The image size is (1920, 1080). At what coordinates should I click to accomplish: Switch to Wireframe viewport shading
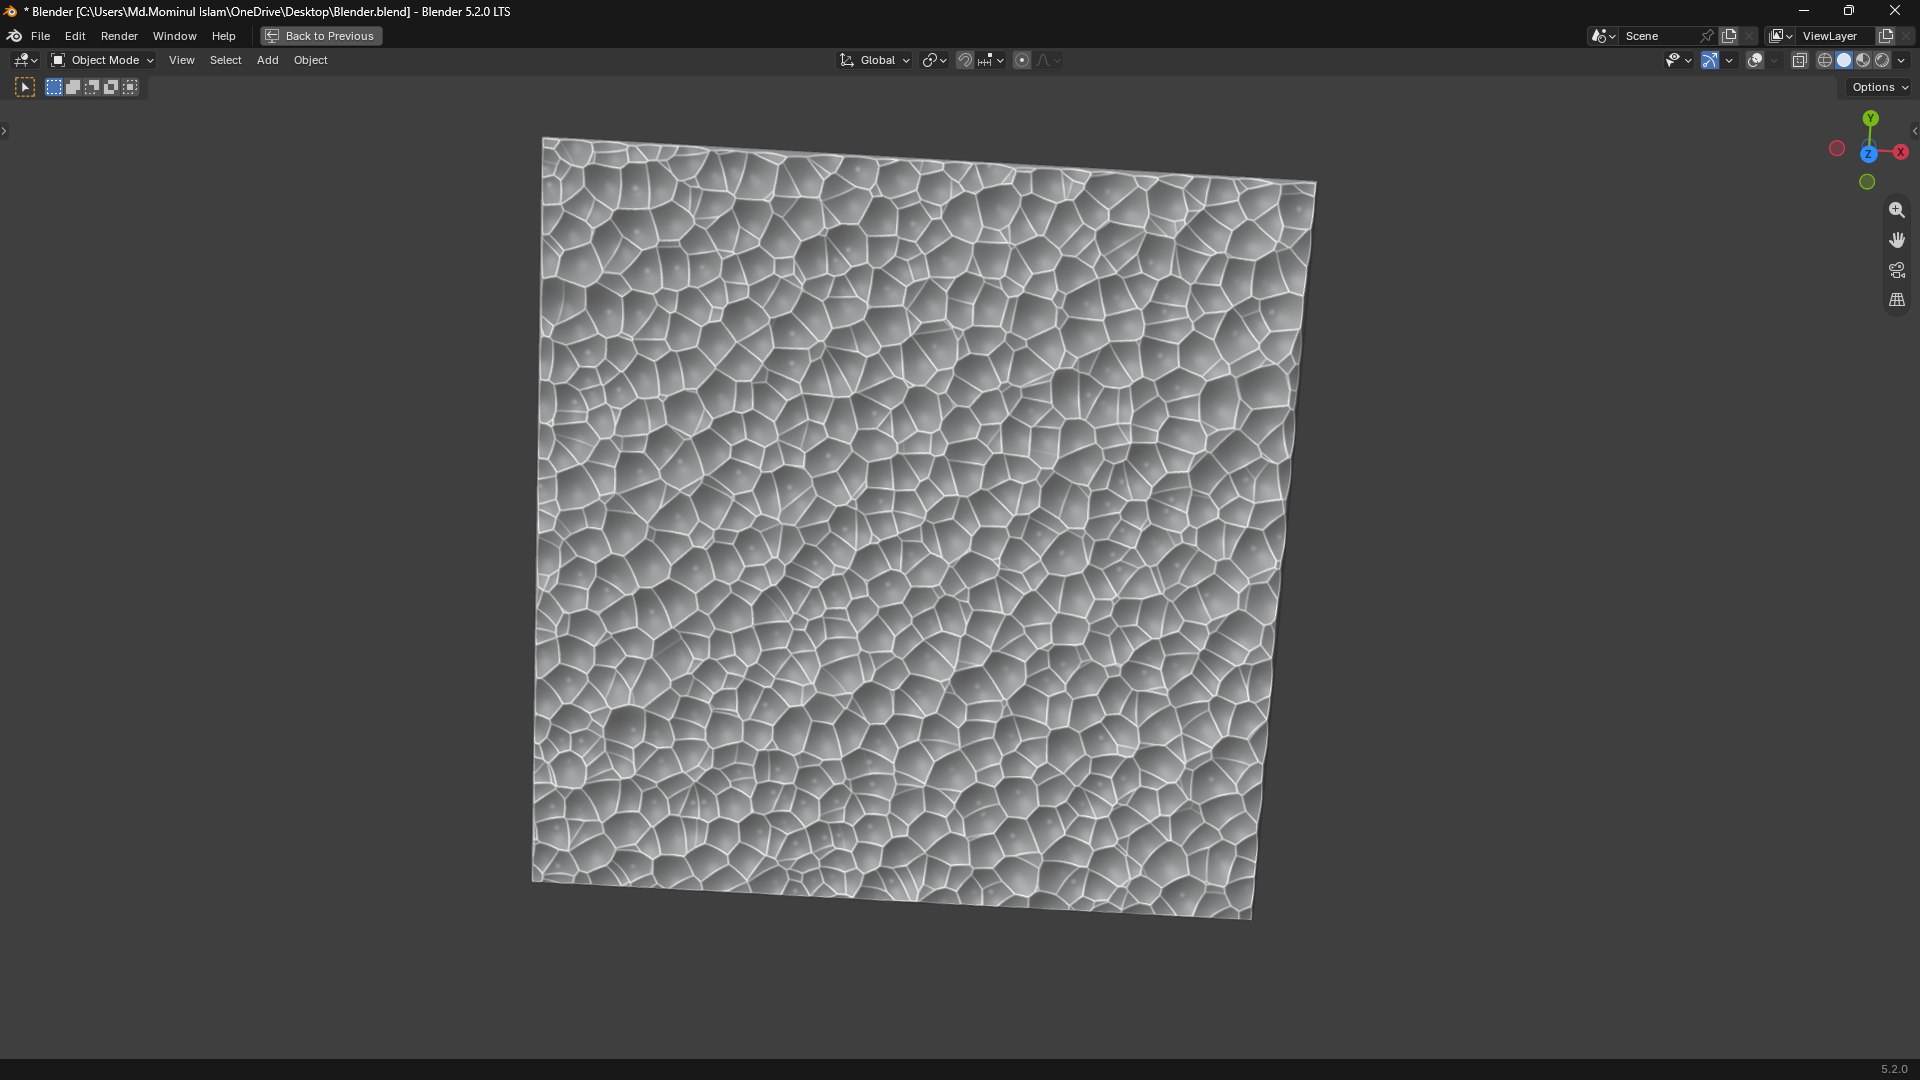(1825, 60)
